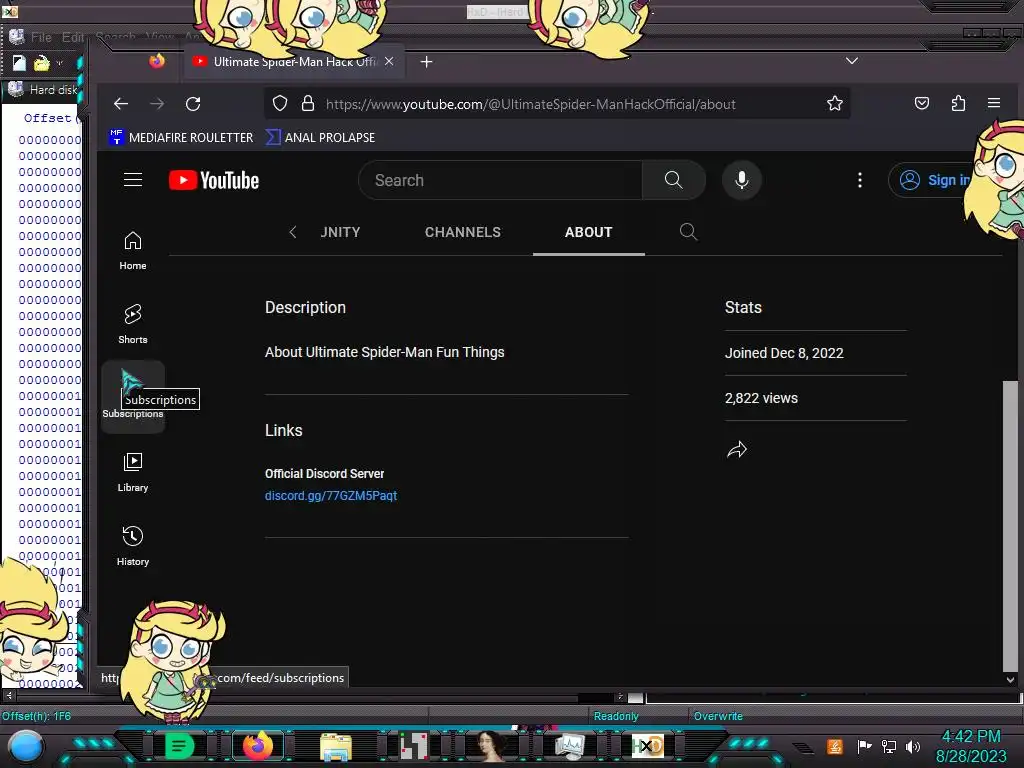Search within the channel magnifier
This screenshot has height=768, width=1024.
click(688, 232)
